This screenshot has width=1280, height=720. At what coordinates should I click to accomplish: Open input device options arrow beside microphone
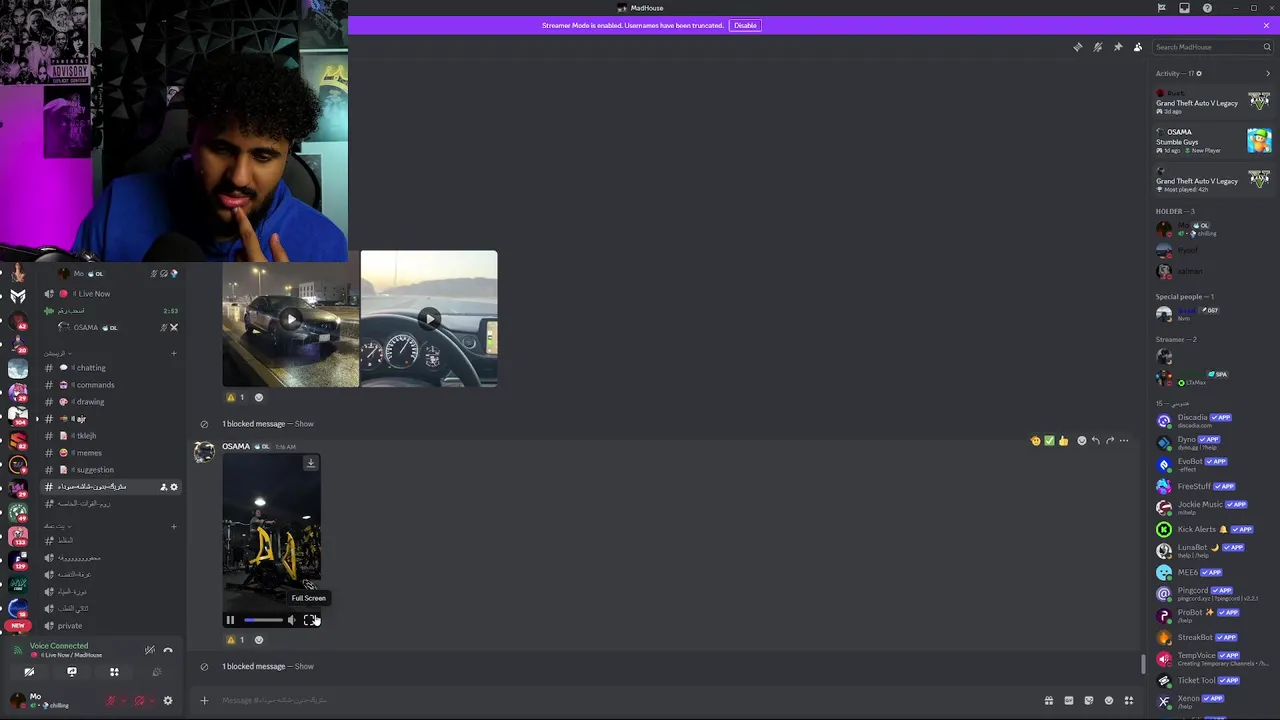point(123,701)
